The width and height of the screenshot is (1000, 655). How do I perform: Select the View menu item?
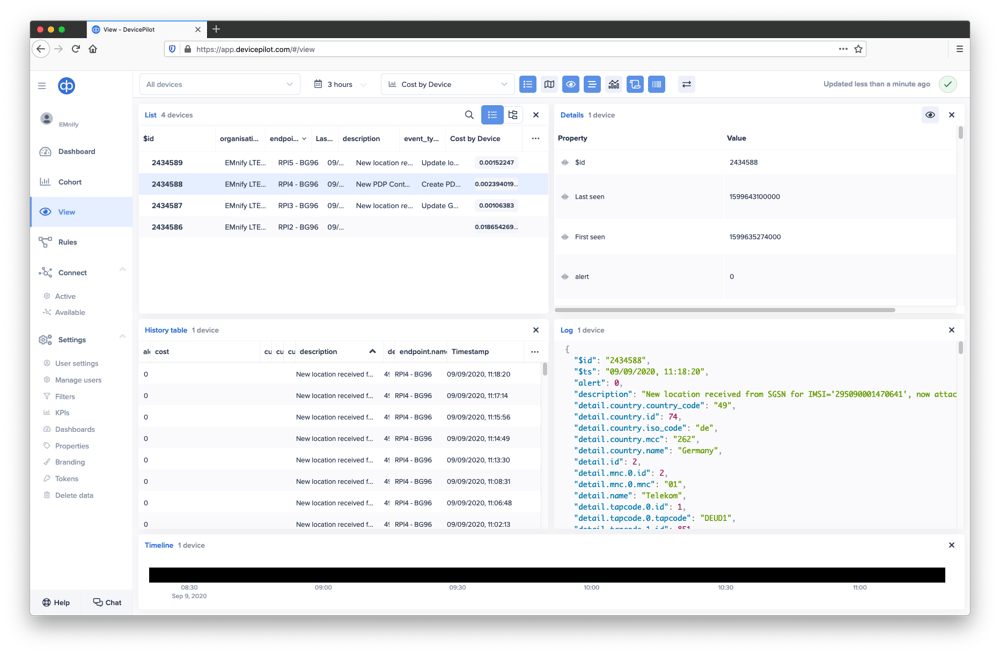click(81, 212)
